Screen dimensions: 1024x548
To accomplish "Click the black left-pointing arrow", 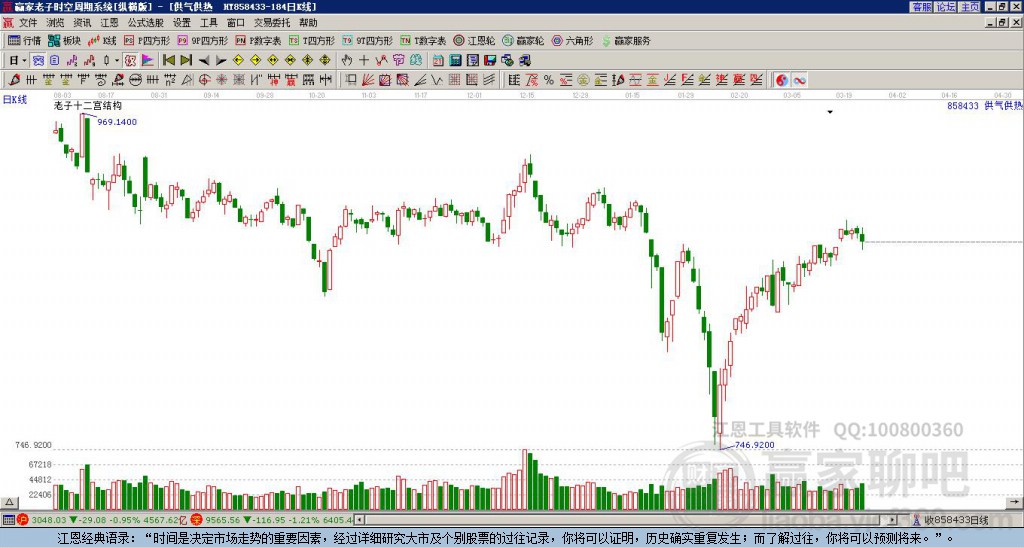I will pos(204,61).
